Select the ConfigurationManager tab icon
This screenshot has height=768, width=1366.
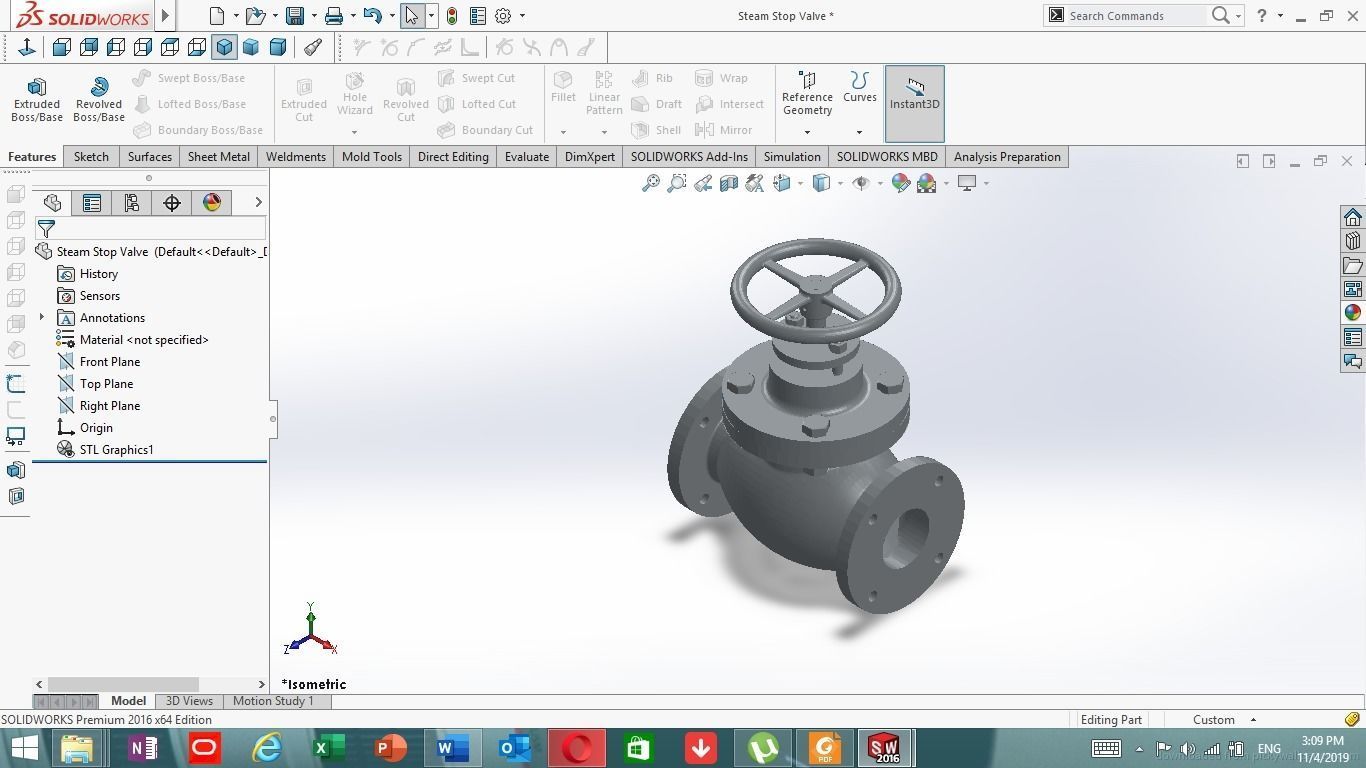tap(132, 203)
